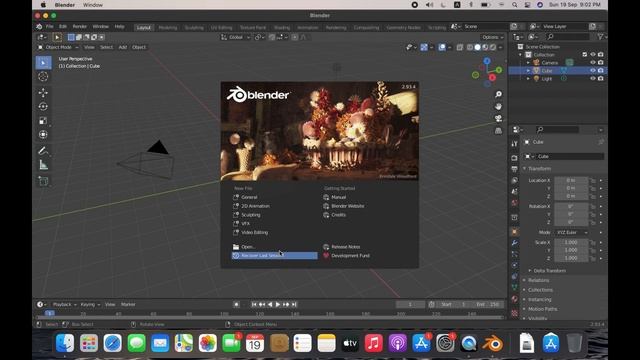This screenshot has height=360, width=640.
Task: Toggle the Collection exclude checkbox
Action: pyautogui.click(x=585, y=54)
